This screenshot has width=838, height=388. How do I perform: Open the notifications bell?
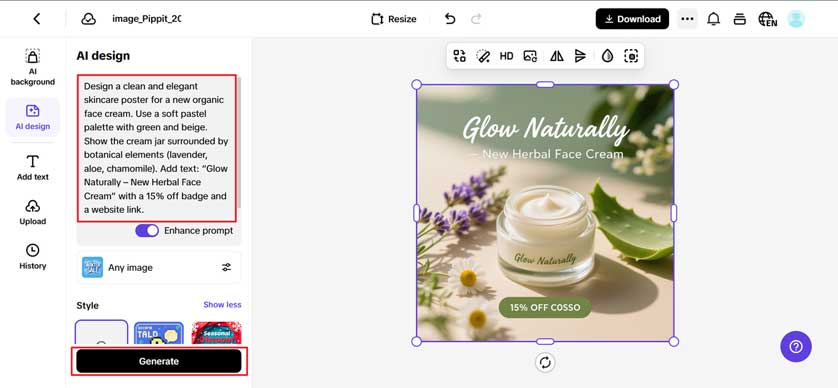[x=713, y=19]
